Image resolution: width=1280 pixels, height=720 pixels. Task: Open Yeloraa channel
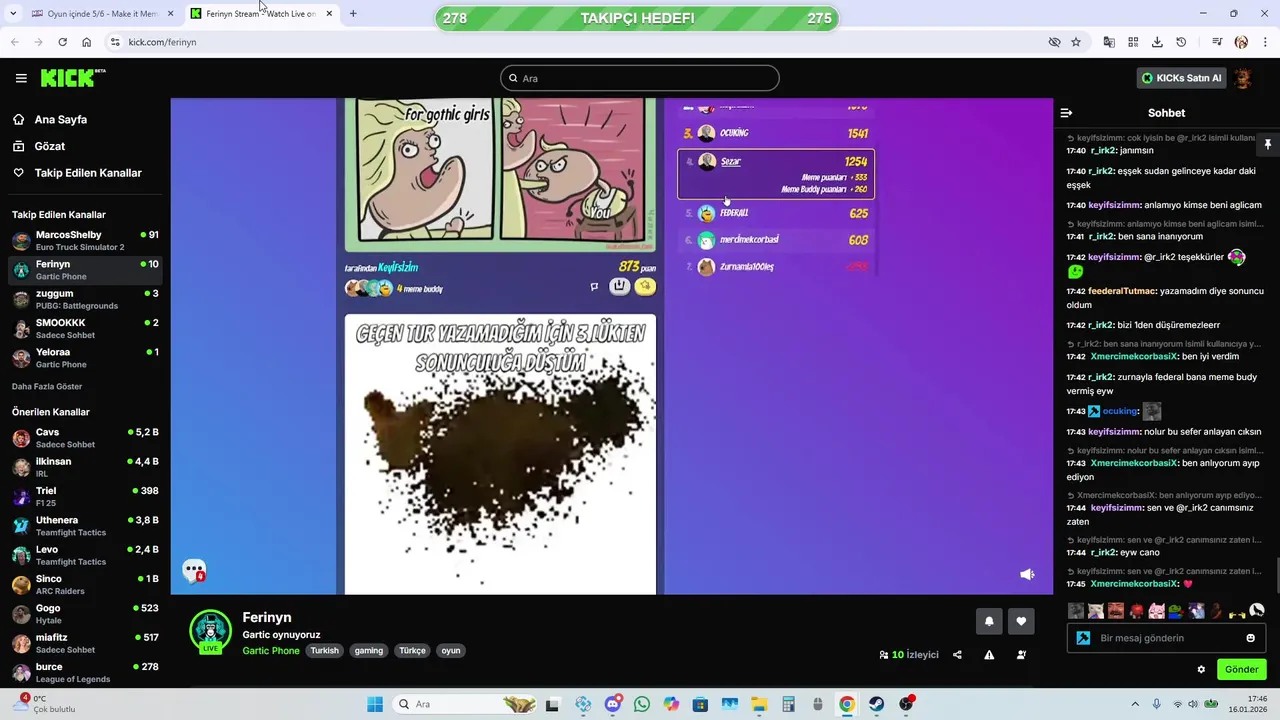point(85,358)
